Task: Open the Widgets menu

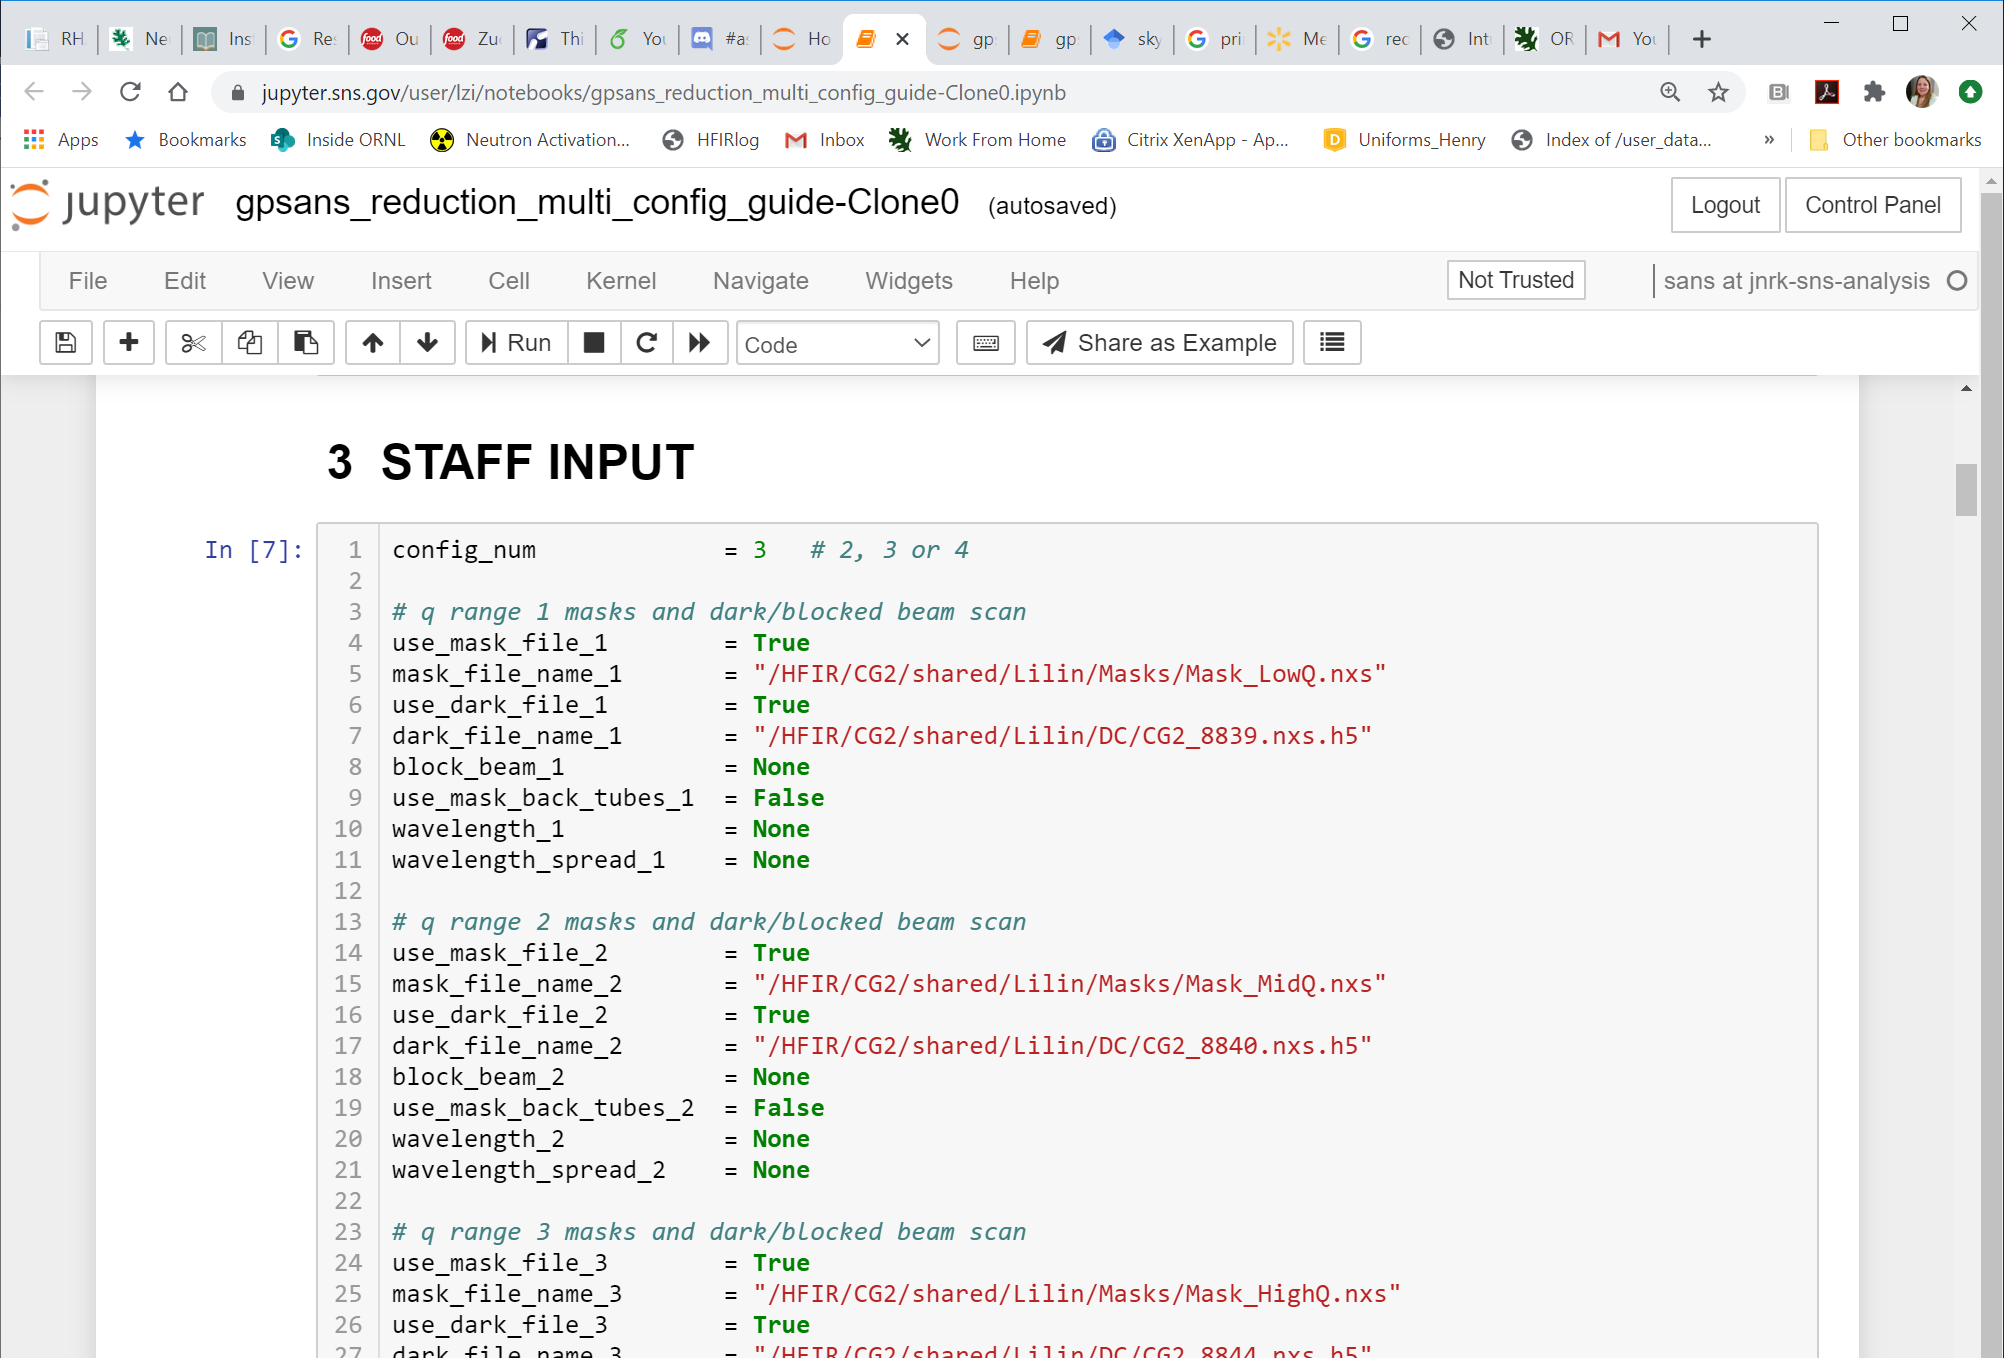Action: (x=908, y=281)
